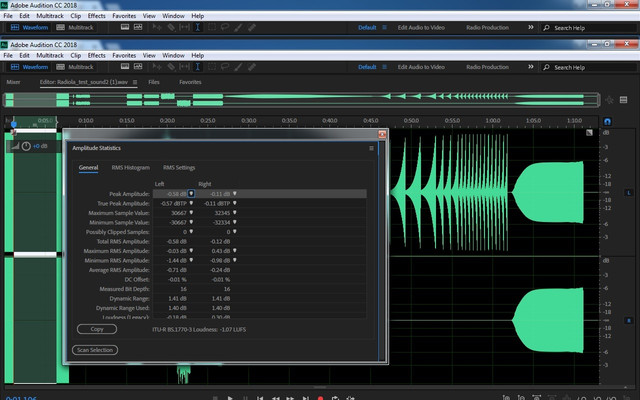
Task: Click the Scan Selection button
Action: point(95,350)
